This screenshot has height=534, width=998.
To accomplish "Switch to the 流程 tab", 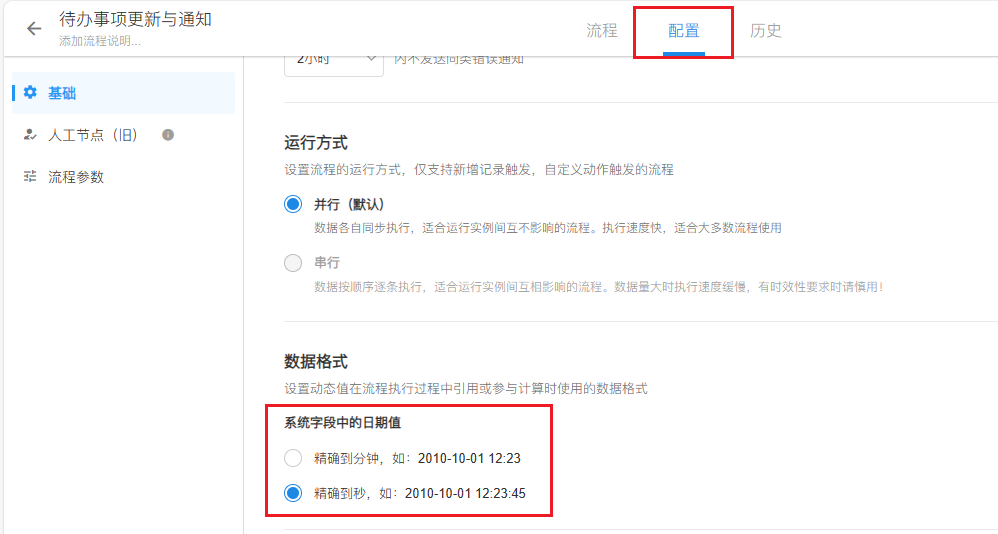I will click(602, 31).
